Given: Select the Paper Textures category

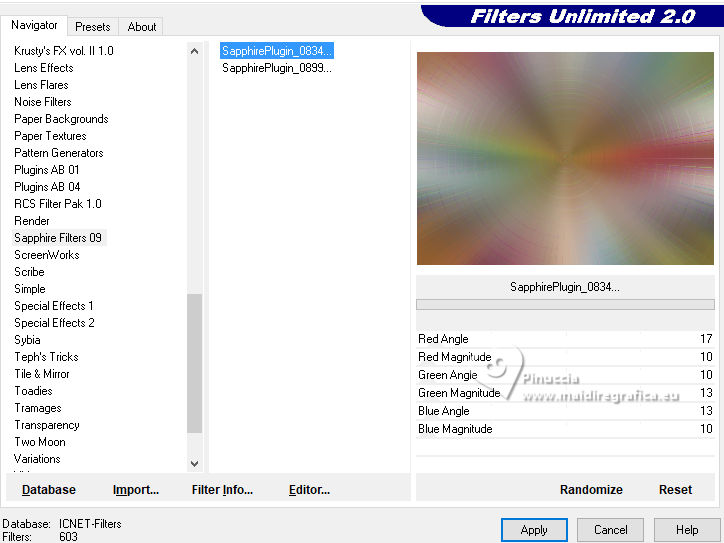Looking at the screenshot, I should 50,136.
